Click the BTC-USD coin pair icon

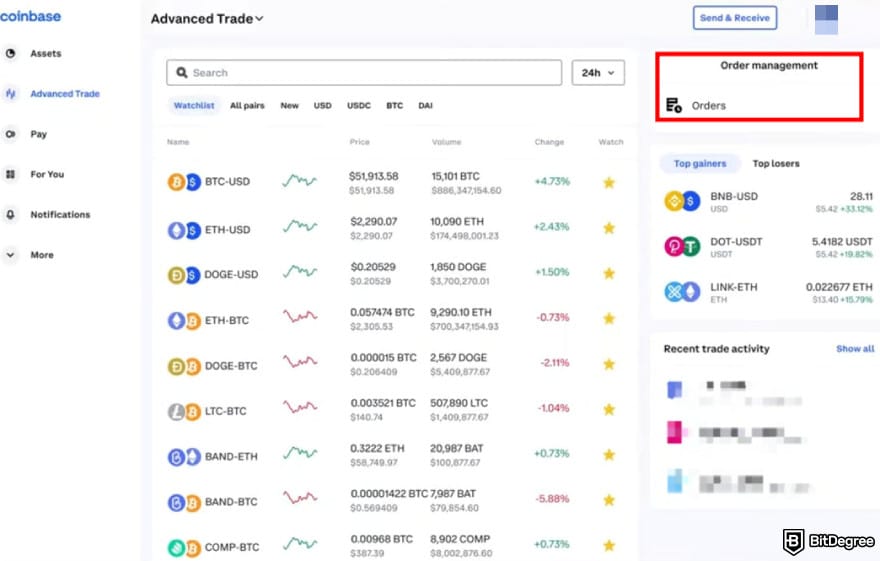184,182
